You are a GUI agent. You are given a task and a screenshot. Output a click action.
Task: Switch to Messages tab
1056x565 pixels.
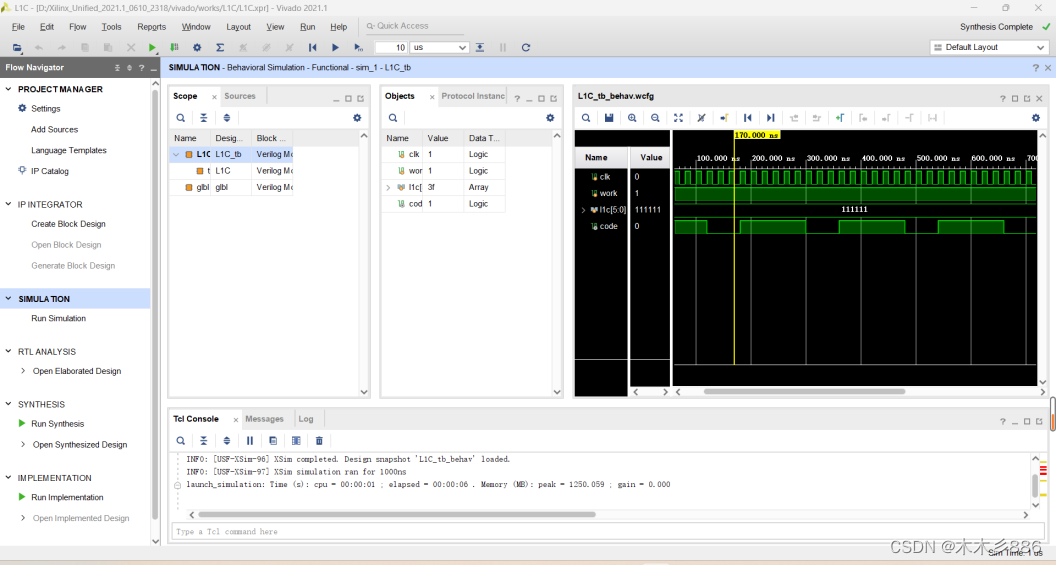pyautogui.click(x=264, y=419)
